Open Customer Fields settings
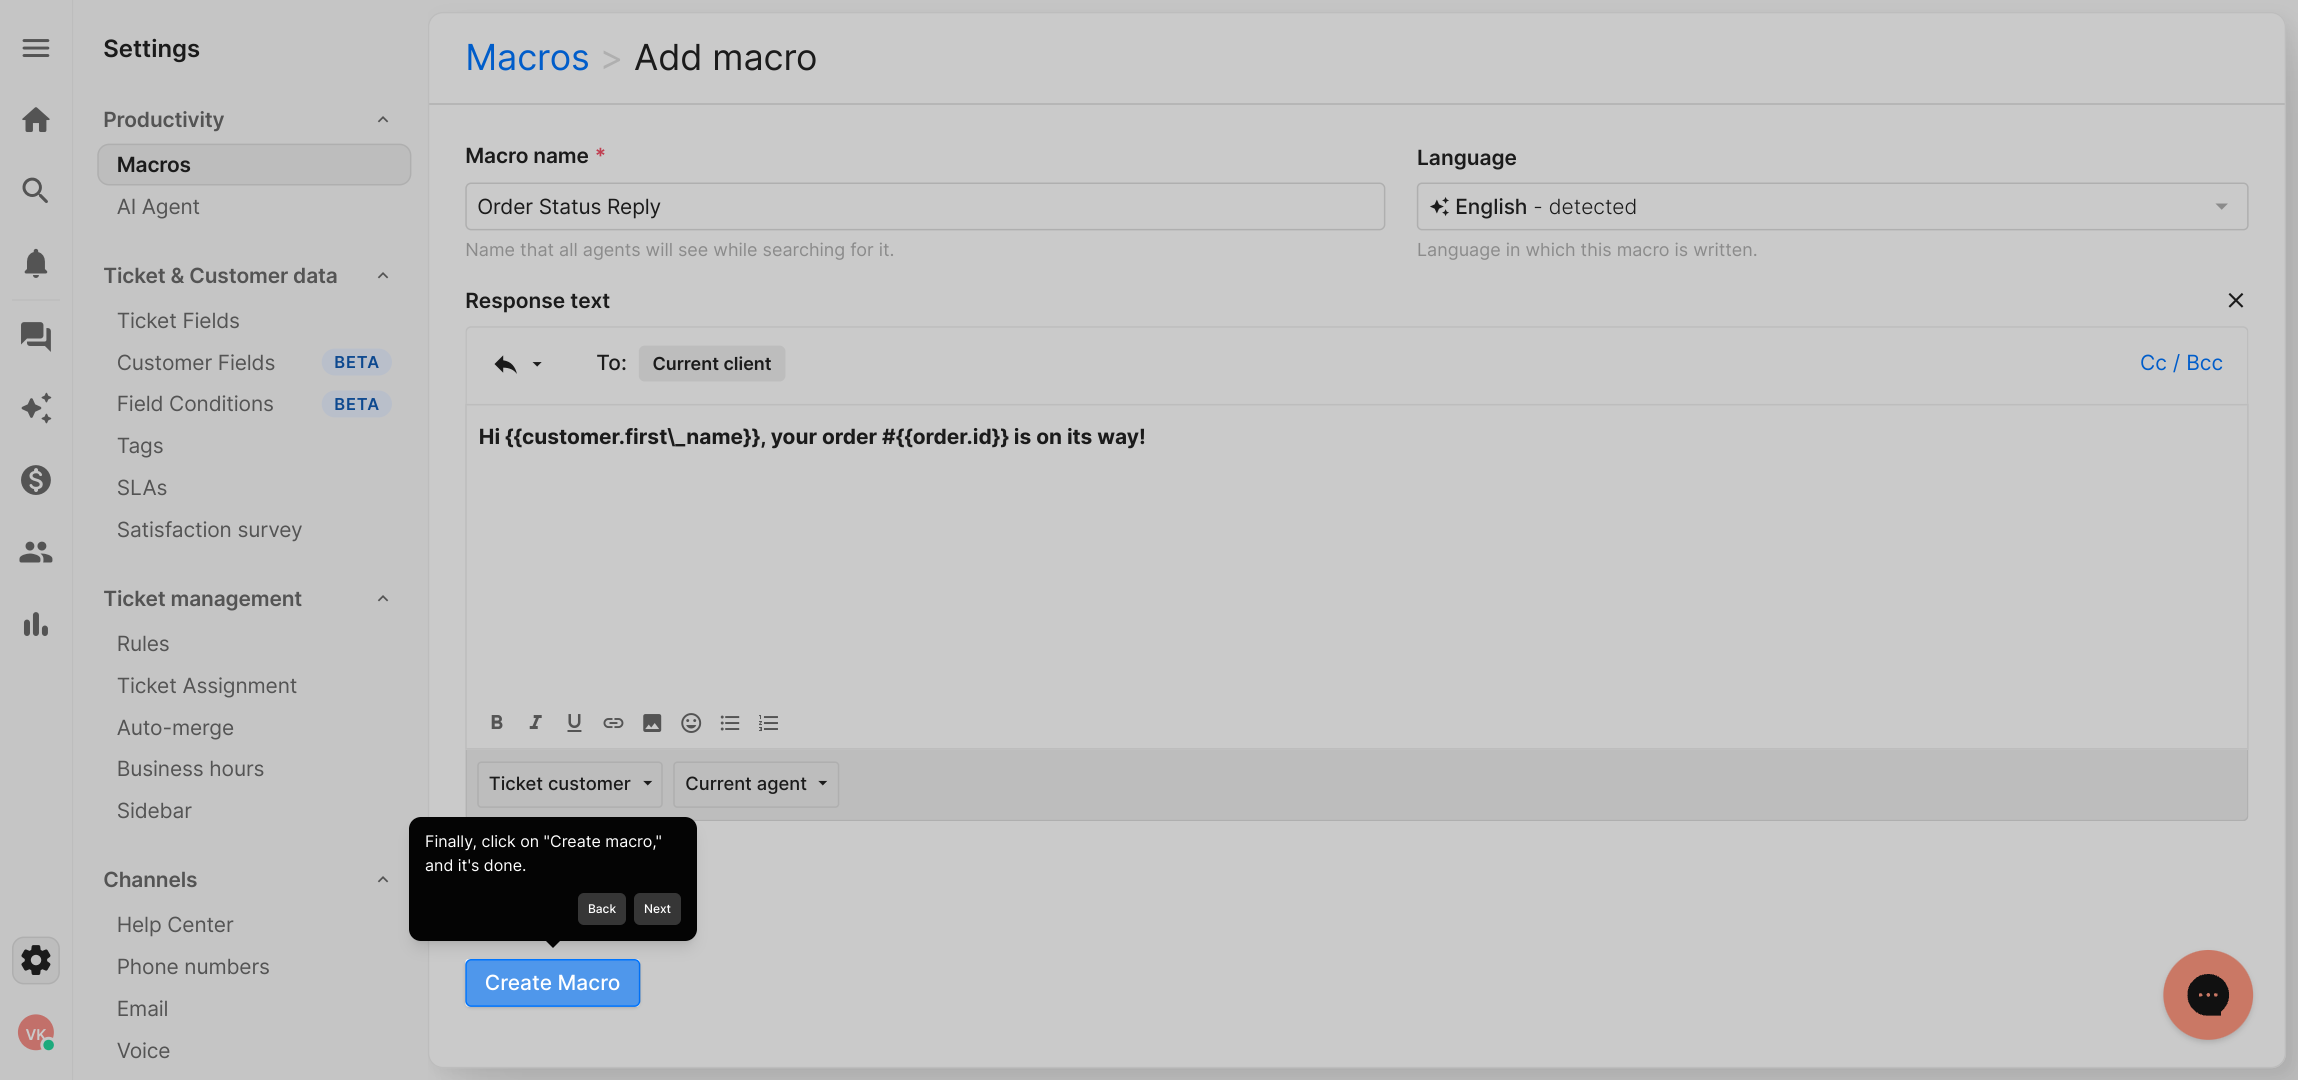The width and height of the screenshot is (2298, 1080). [x=196, y=363]
